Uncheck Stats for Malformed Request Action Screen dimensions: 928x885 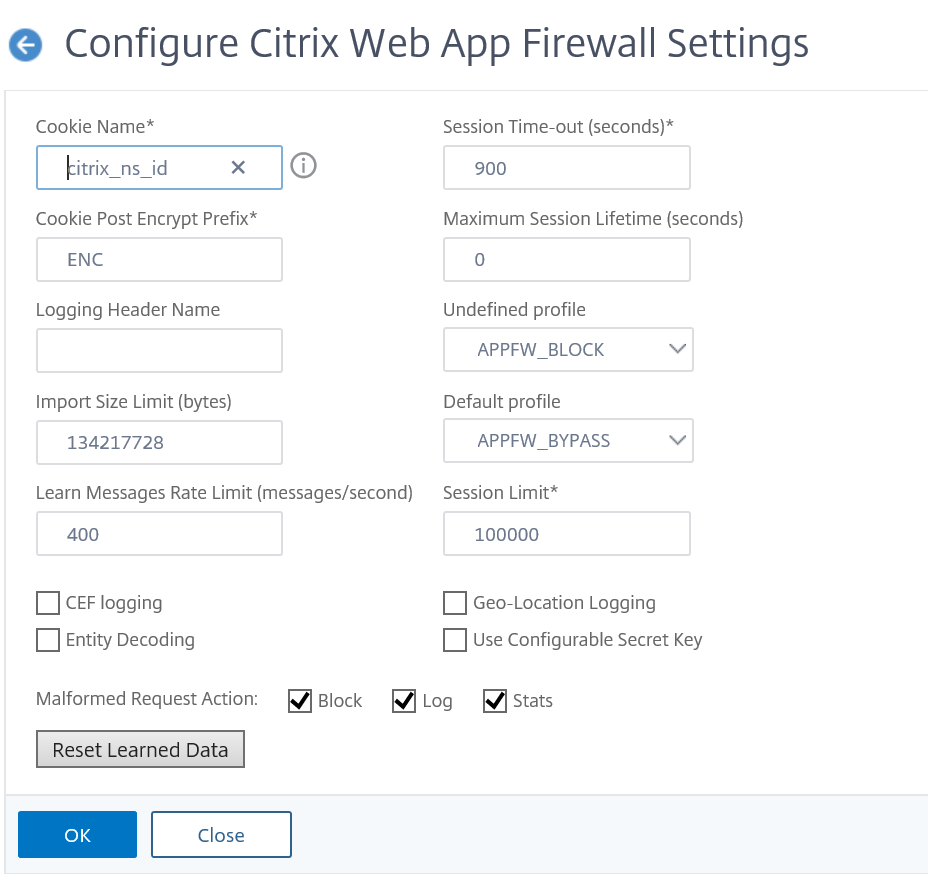coord(495,701)
